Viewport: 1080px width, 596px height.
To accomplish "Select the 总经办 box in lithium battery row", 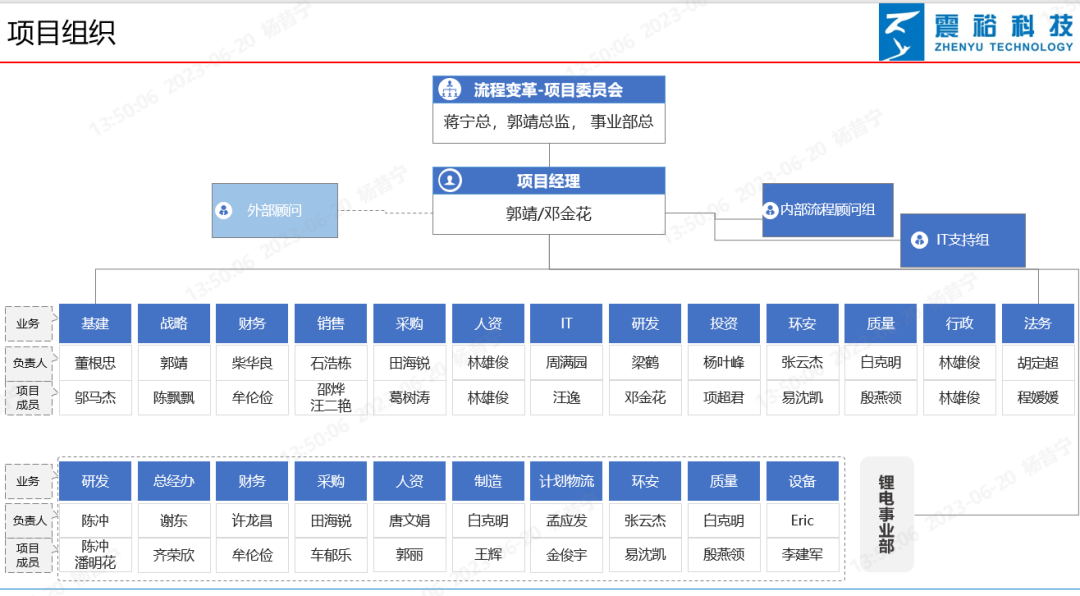I will click(173, 481).
